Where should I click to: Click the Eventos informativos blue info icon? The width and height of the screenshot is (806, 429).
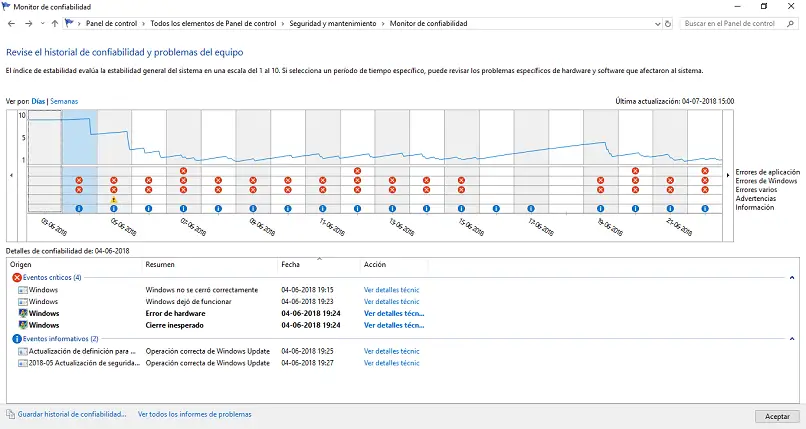pyautogui.click(x=17, y=339)
